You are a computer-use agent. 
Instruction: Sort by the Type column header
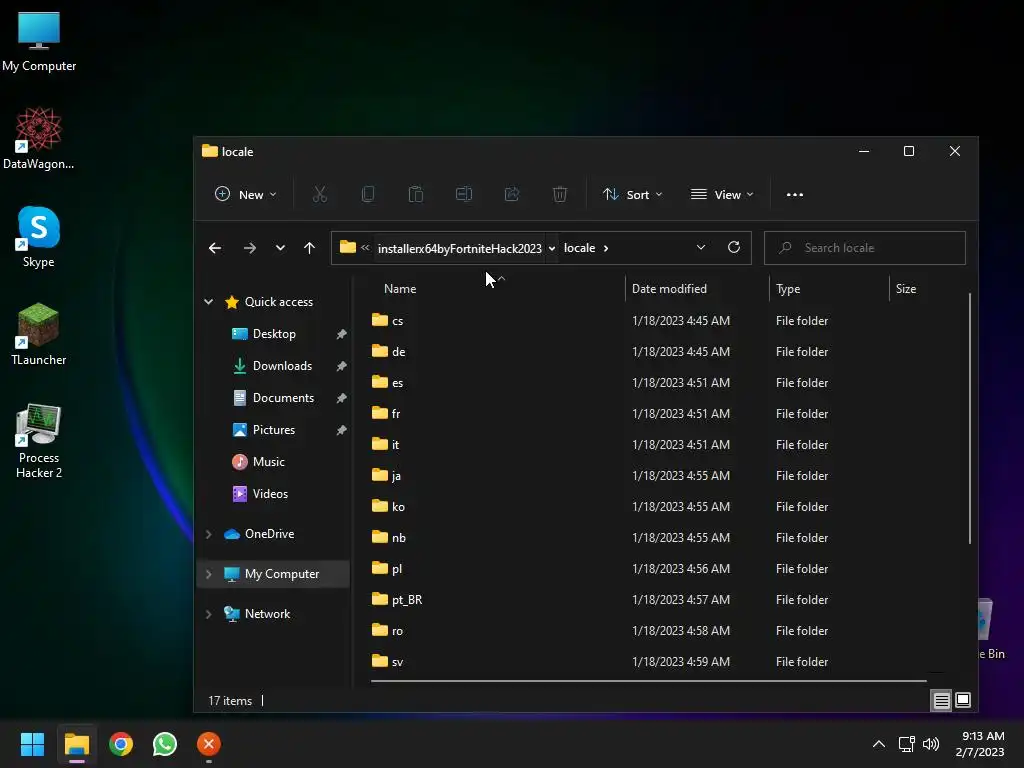click(x=788, y=289)
